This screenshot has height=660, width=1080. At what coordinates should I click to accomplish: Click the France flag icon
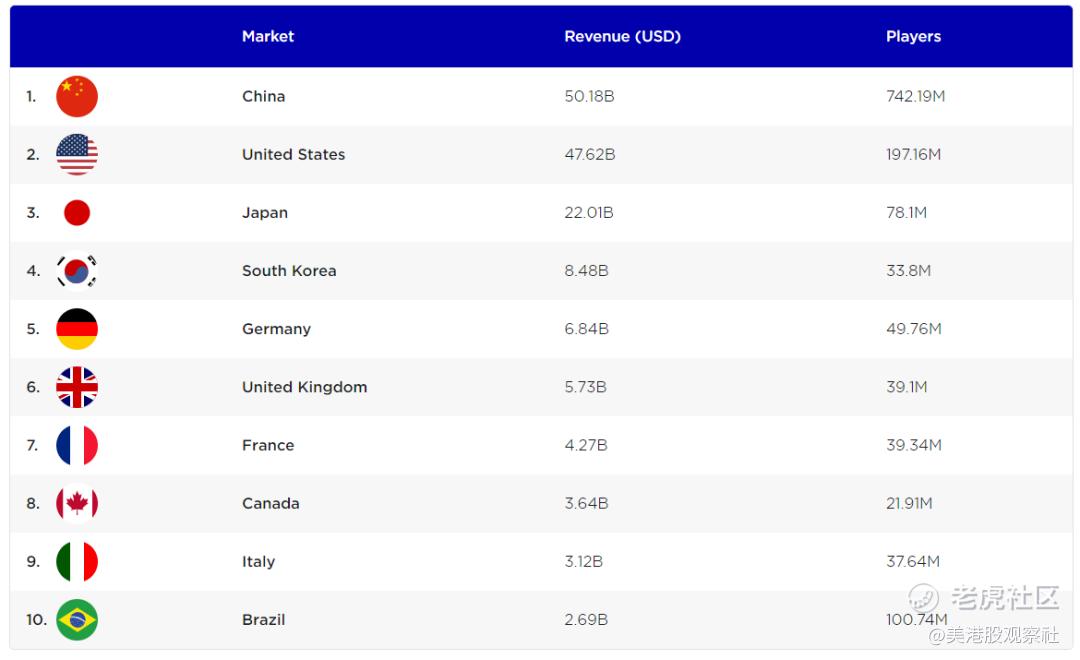77,445
